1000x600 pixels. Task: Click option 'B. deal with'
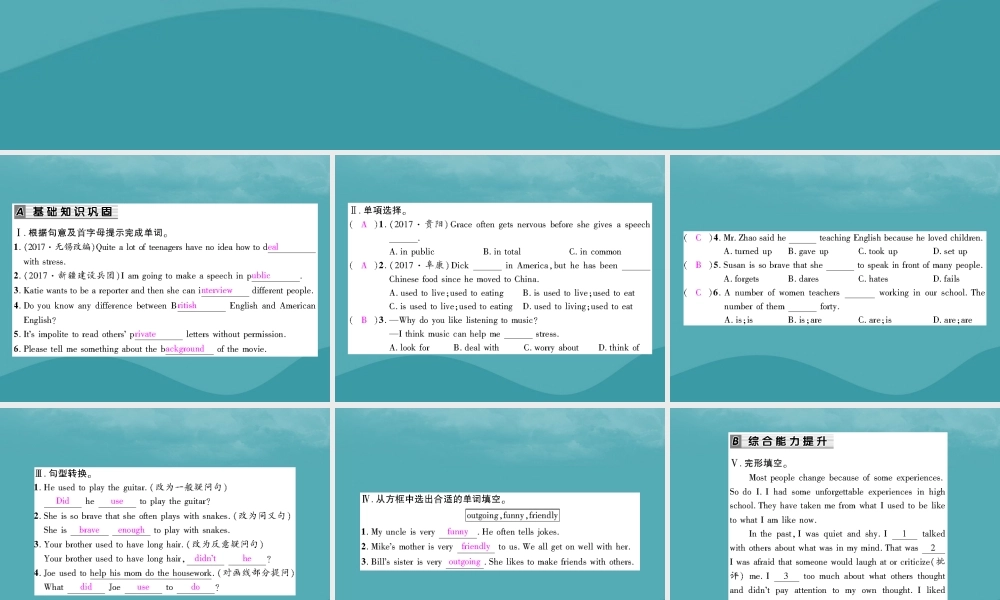476,348
